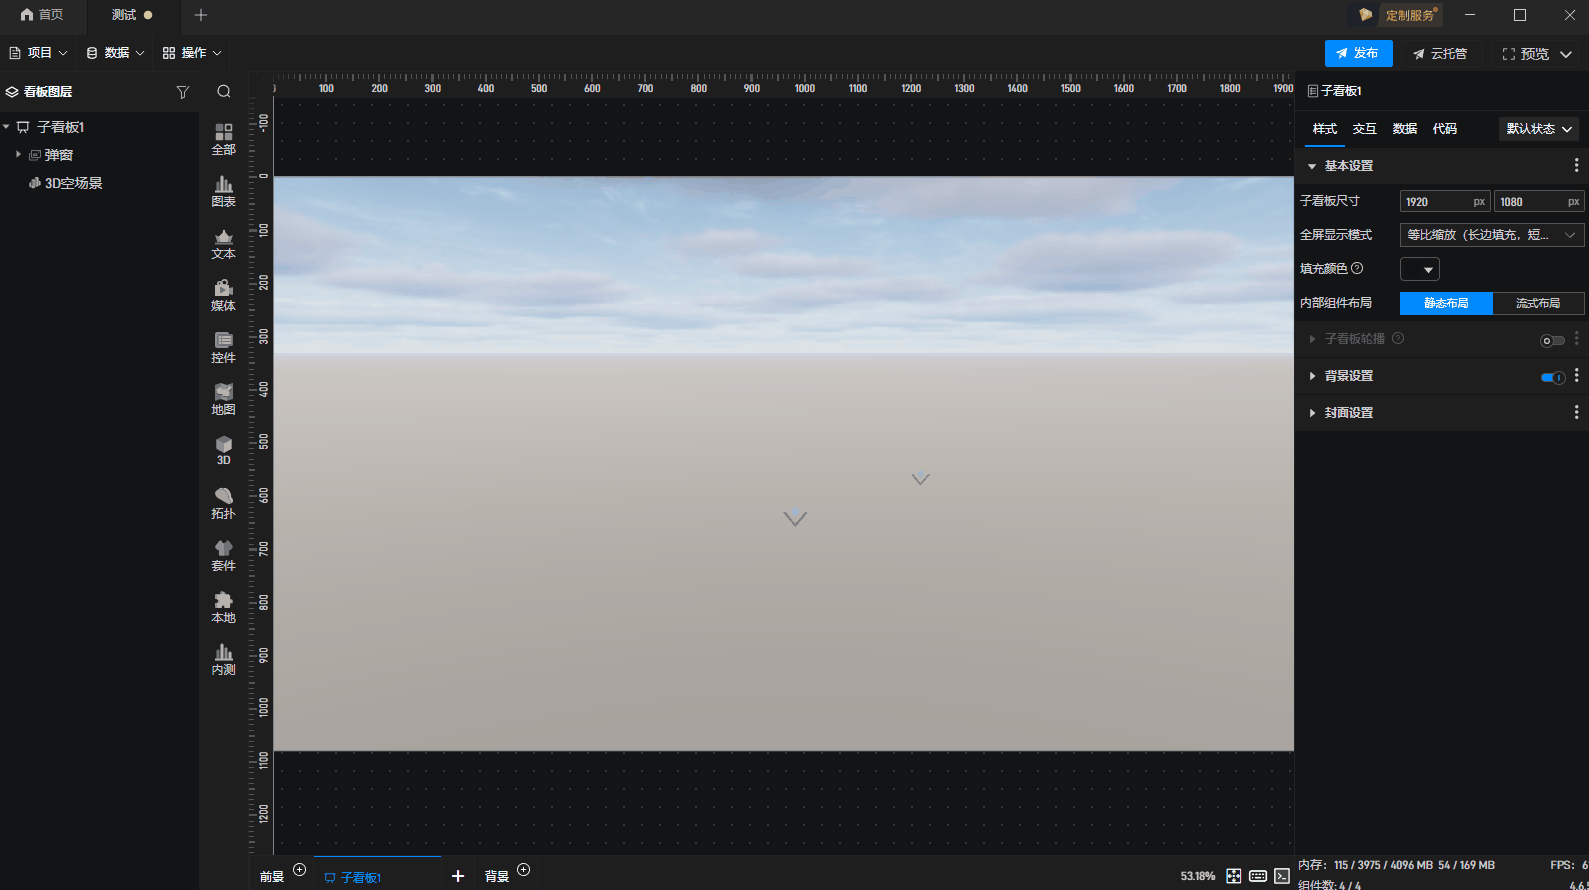Image resolution: width=1589 pixels, height=890 pixels.
Task: Open the 全屏显示模式 dropdown
Action: coord(1490,235)
